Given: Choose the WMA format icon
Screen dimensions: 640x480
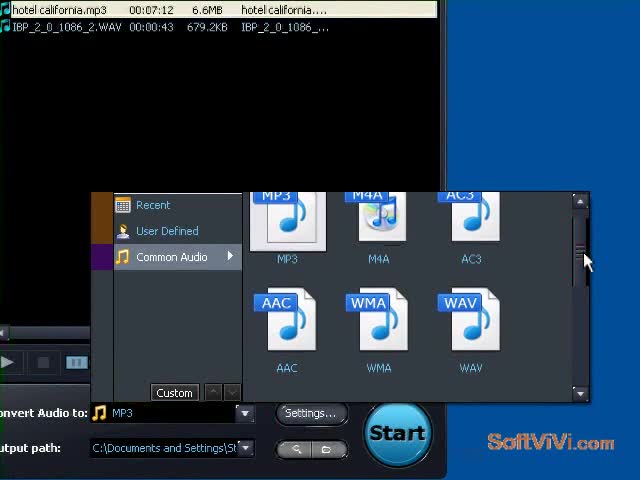Looking at the screenshot, I should click(378, 320).
